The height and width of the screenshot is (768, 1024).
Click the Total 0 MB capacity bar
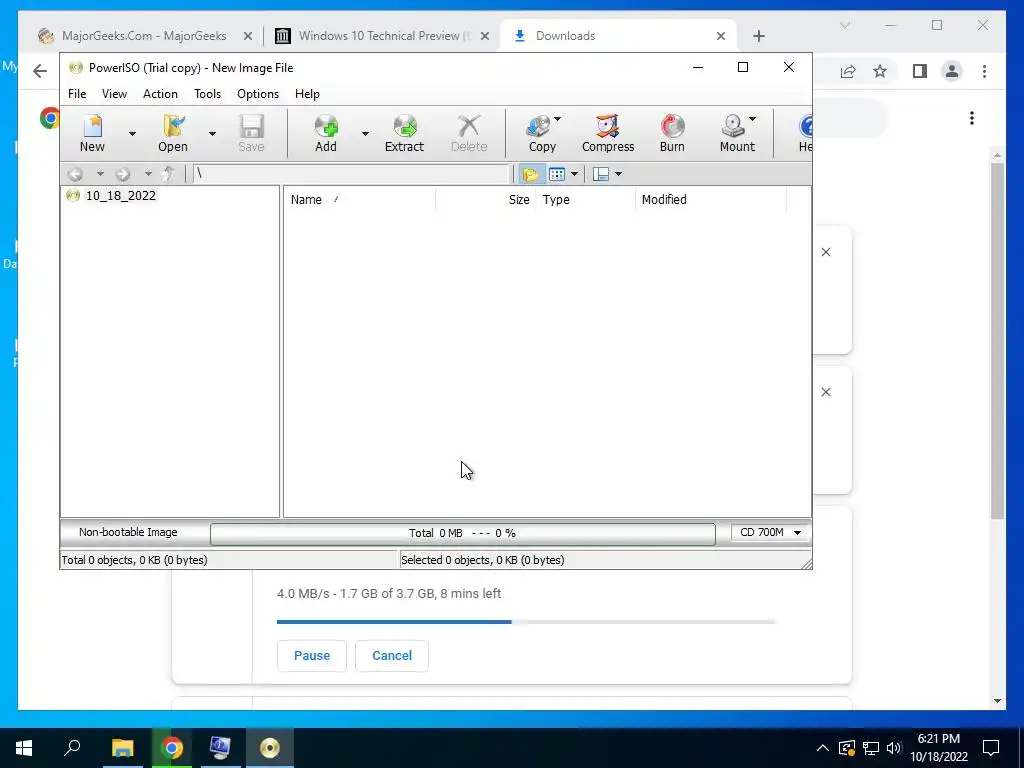click(x=462, y=534)
